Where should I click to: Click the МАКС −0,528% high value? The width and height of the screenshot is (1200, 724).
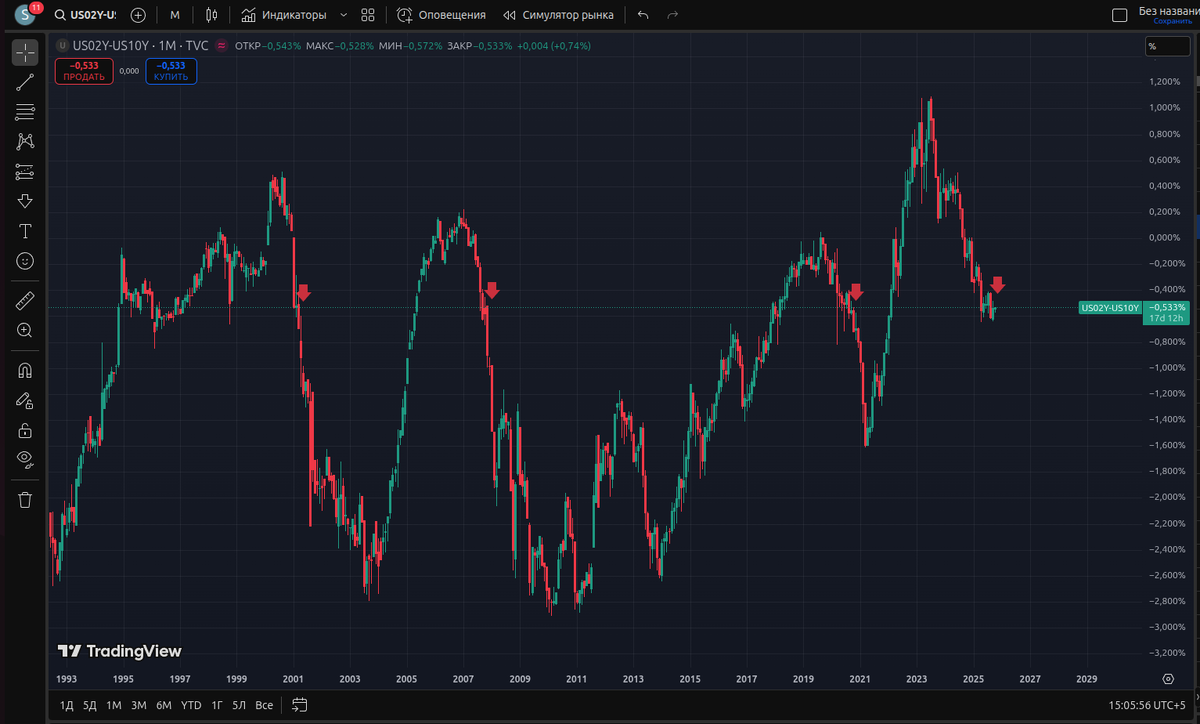(339, 45)
